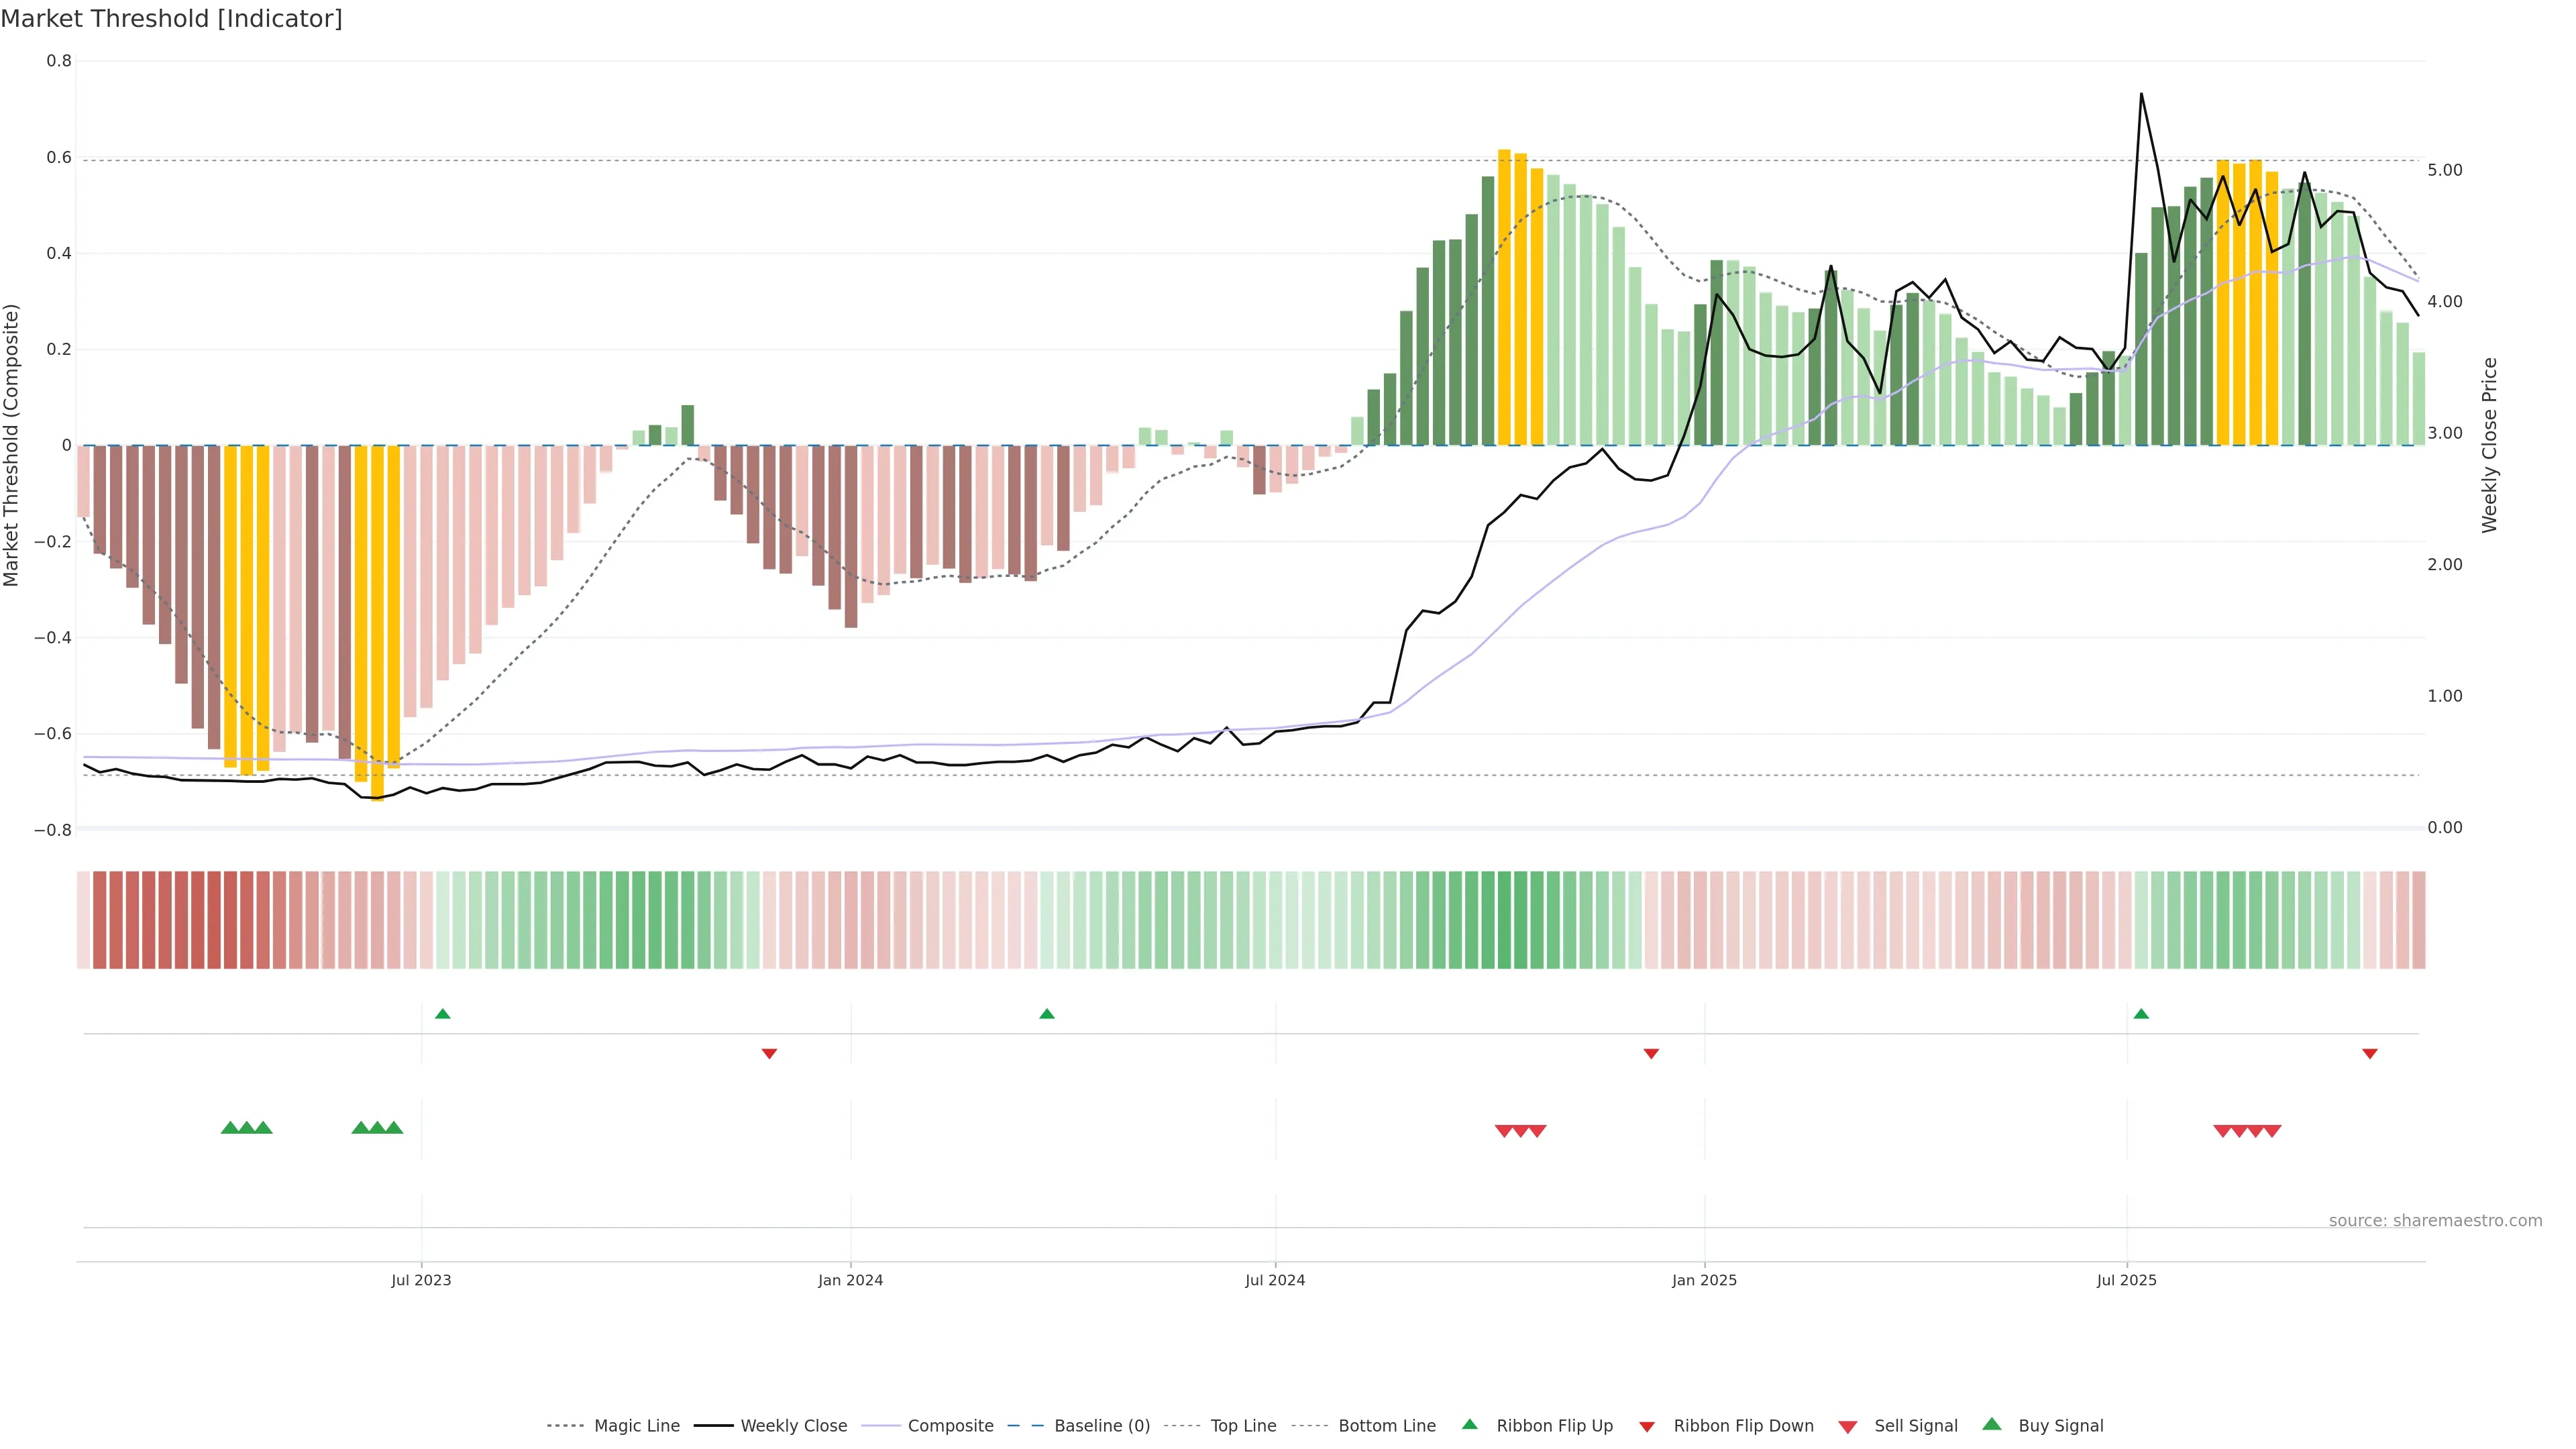Viewport: 2576px width, 1449px height.
Task: Click the red flip-down marker before Jan 2025
Action: click(1651, 1053)
